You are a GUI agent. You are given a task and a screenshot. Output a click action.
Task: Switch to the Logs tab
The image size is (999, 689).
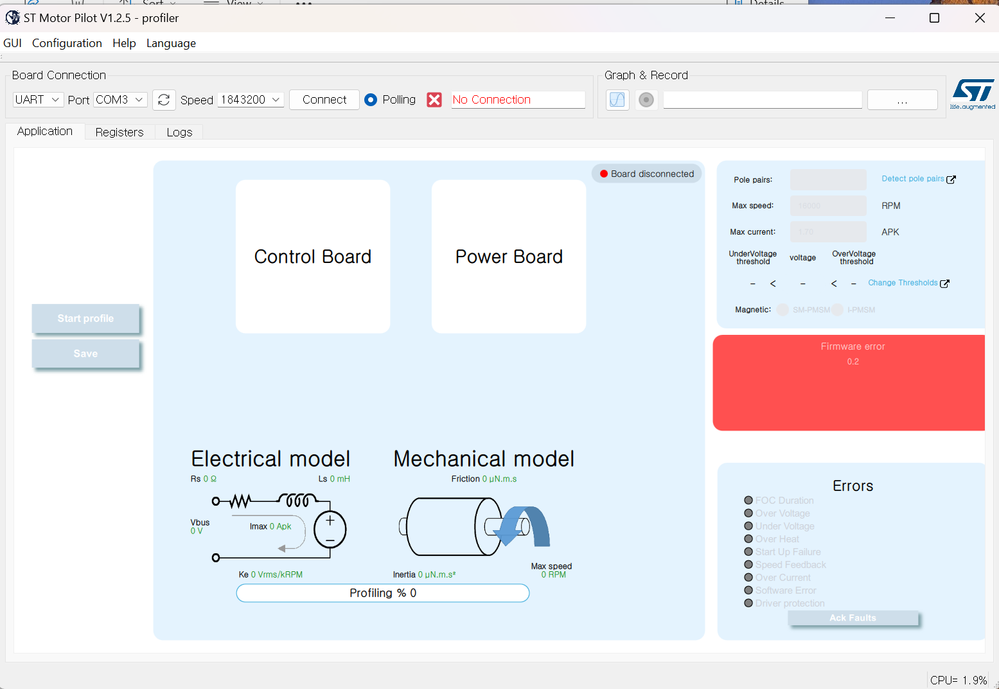click(x=179, y=133)
